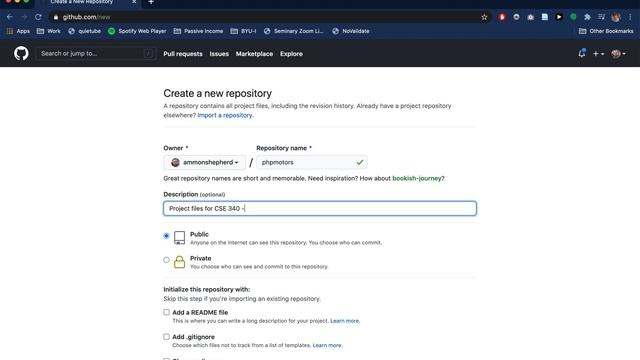Open GitHub Marketplace
640x360 pixels.
click(x=254, y=54)
